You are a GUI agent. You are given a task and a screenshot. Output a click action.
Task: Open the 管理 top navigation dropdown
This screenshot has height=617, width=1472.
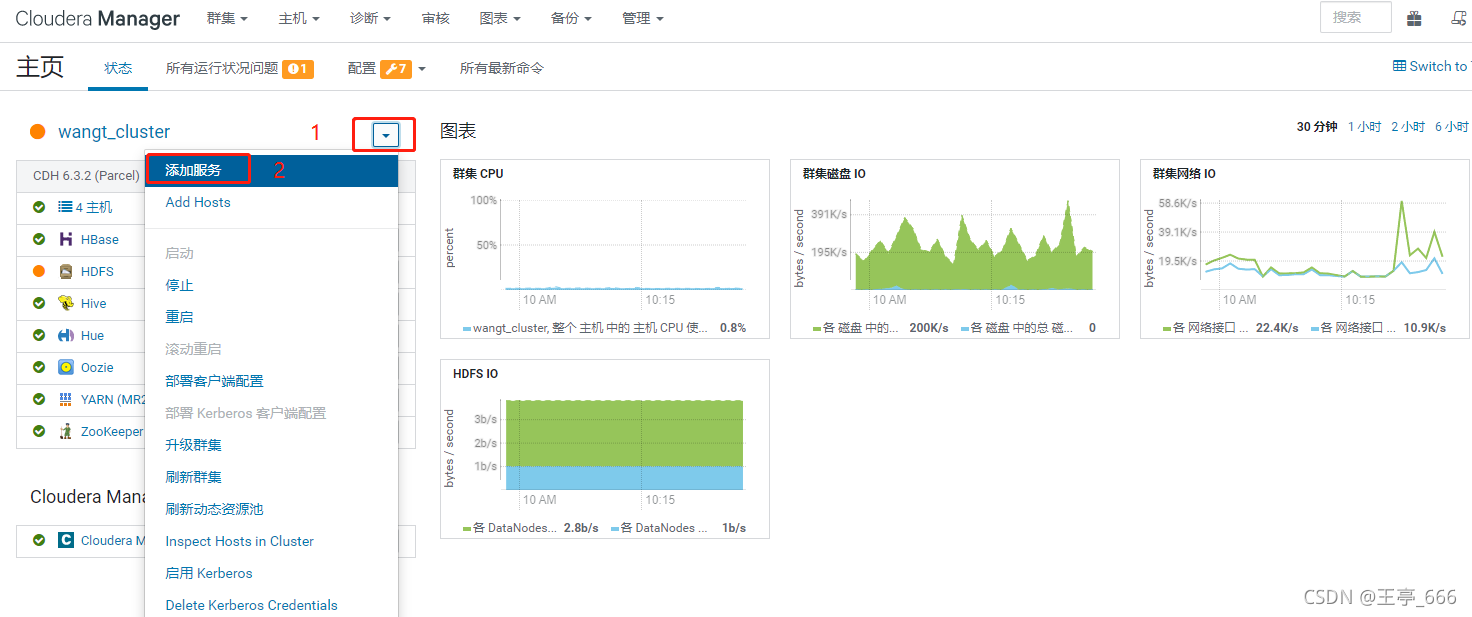pyautogui.click(x=642, y=18)
